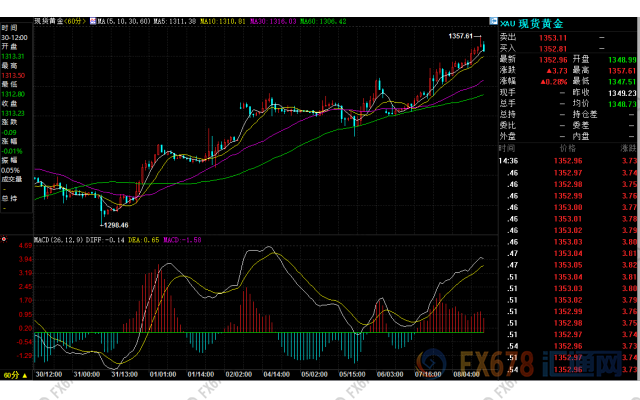640x400 pixels.
Task: Click the red MACD indicator icon
Action: tap(6, 240)
